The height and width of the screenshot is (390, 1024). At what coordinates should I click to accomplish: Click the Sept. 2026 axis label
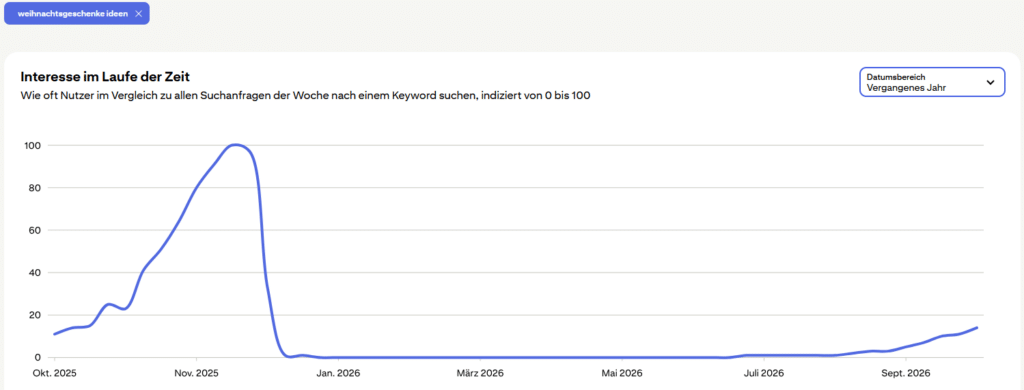(x=905, y=374)
